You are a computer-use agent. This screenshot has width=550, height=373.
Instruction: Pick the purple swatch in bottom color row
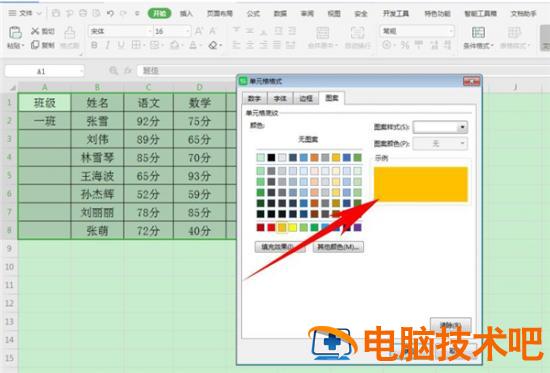(357, 228)
